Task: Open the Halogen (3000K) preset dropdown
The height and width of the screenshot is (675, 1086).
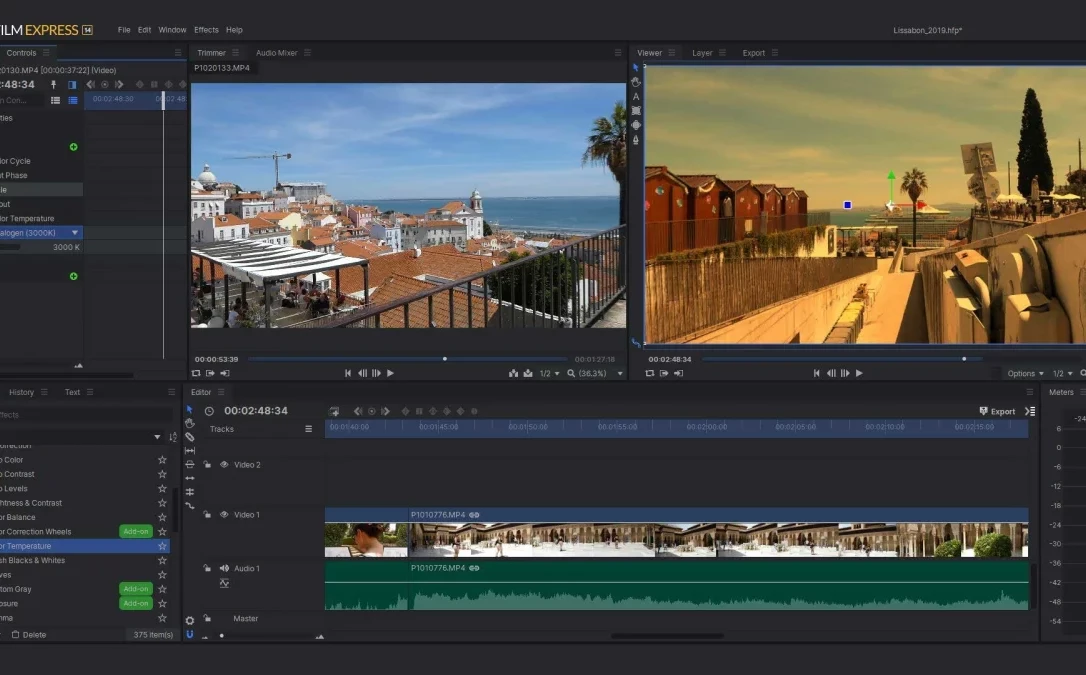Action: pyautogui.click(x=75, y=233)
